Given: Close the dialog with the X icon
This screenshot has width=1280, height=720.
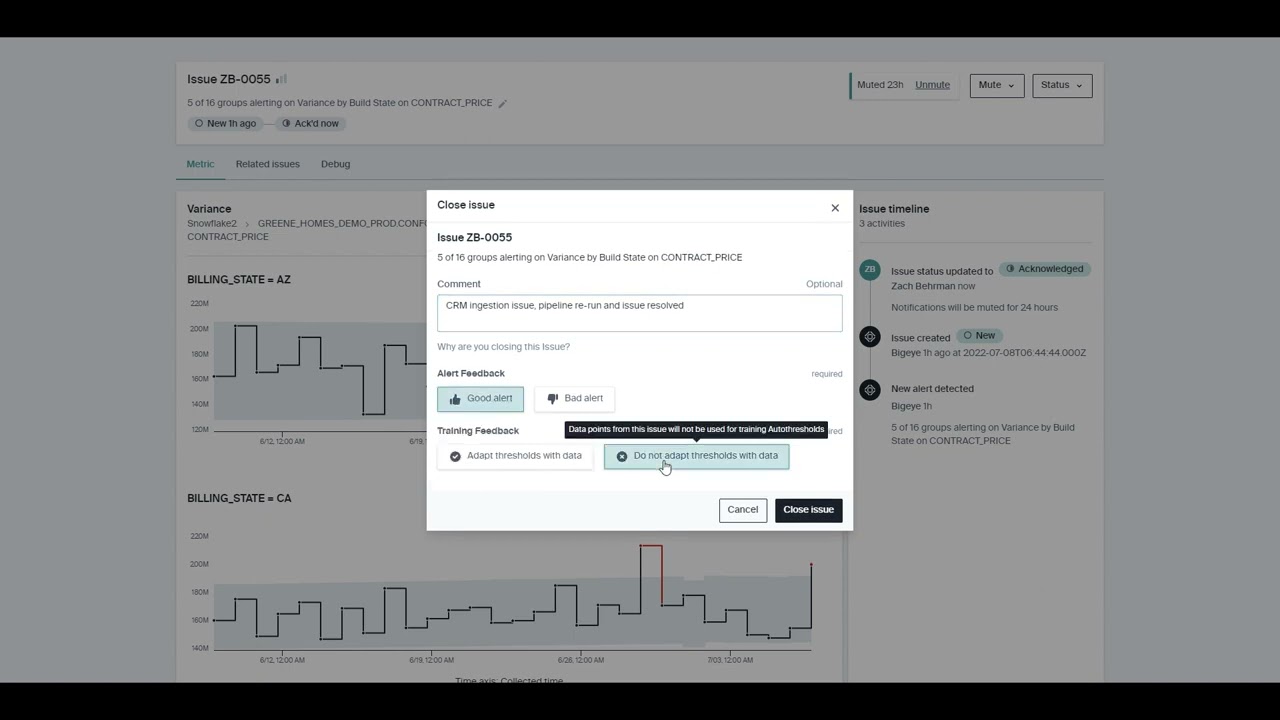Looking at the screenshot, I should 835,208.
